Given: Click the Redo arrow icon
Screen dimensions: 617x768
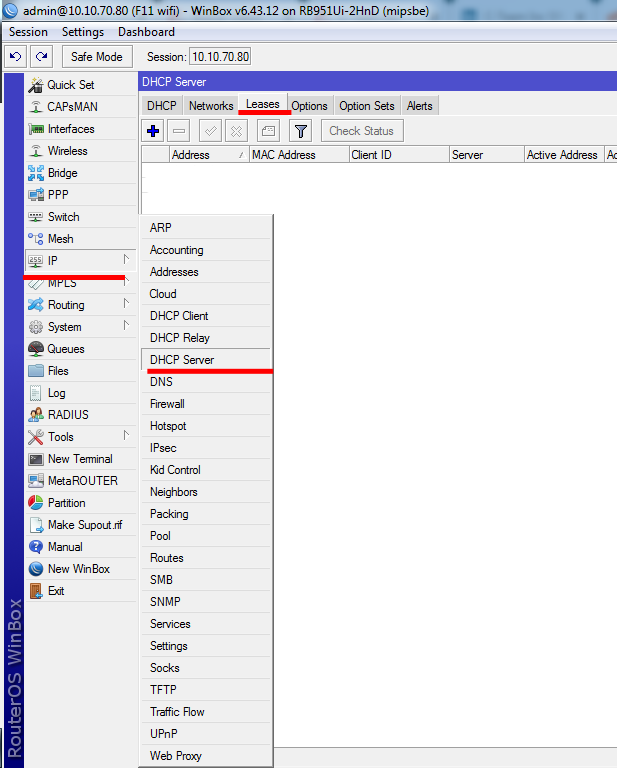Looking at the screenshot, I should [42, 57].
